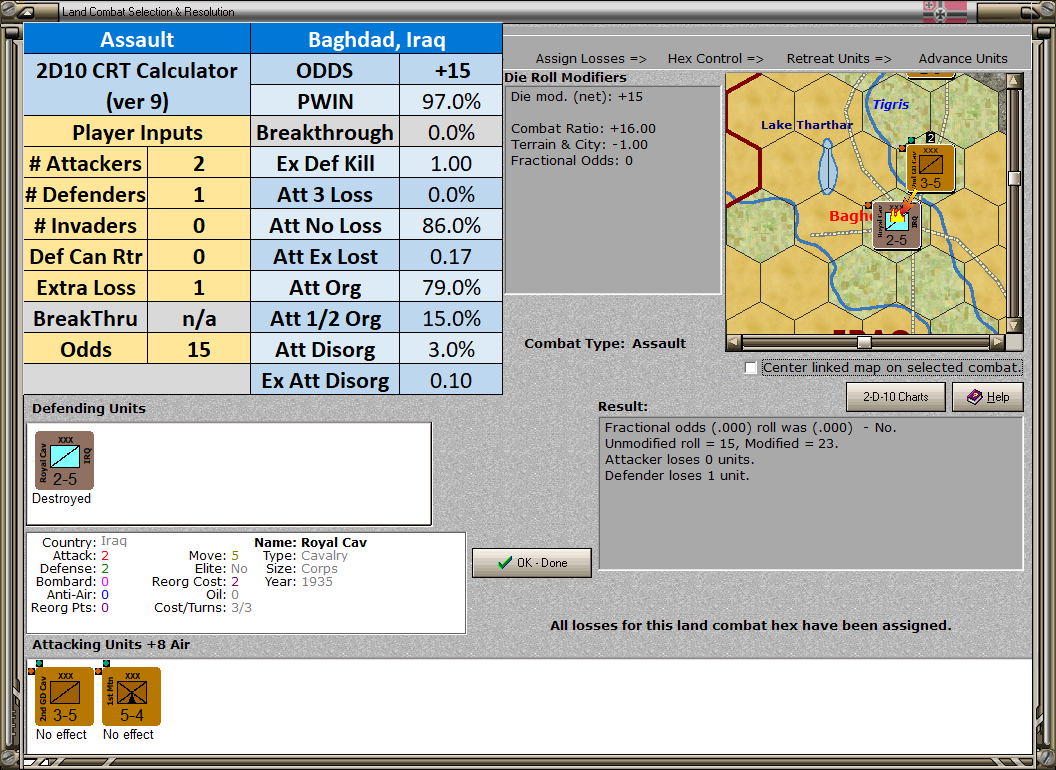
Task: Click the 'Breakthrough' label cell
Action: click(x=325, y=132)
